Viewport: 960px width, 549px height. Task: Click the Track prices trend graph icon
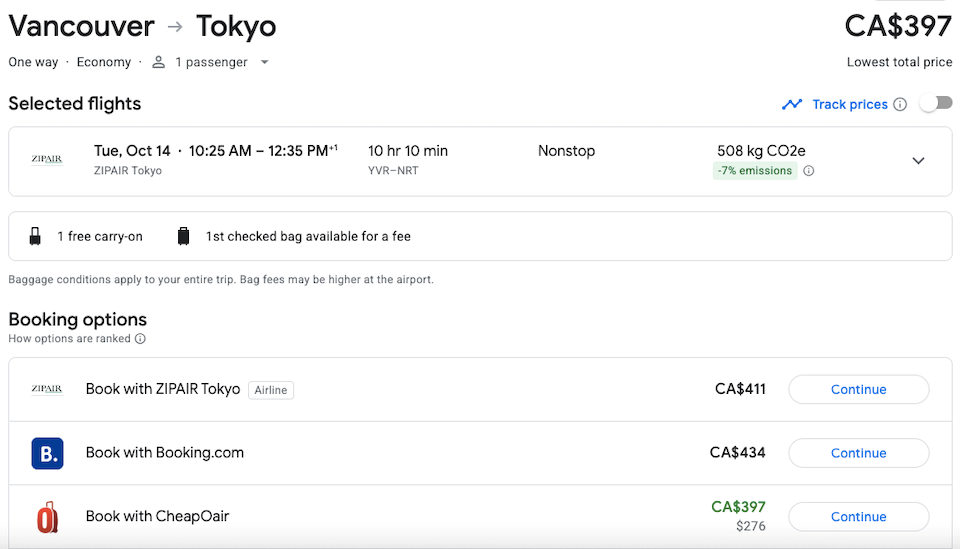coord(792,105)
